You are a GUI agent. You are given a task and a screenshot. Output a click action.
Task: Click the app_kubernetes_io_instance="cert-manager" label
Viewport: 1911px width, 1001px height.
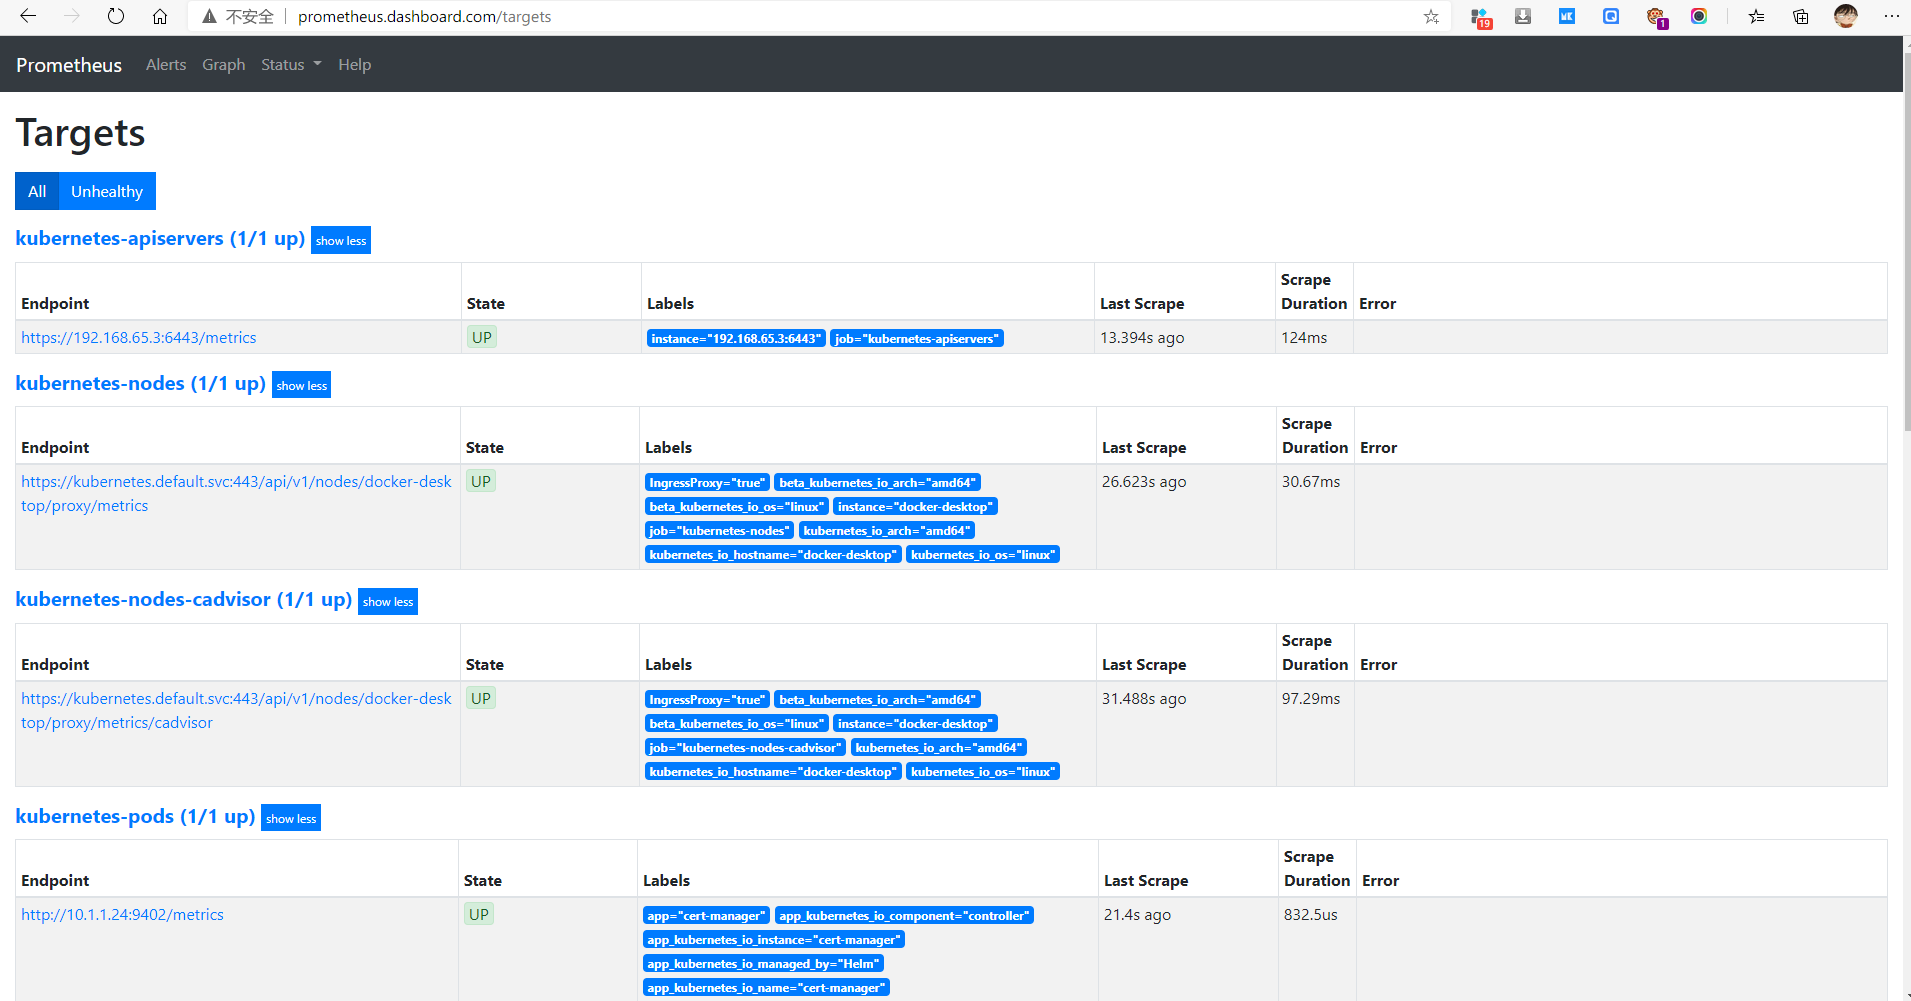tap(774, 940)
